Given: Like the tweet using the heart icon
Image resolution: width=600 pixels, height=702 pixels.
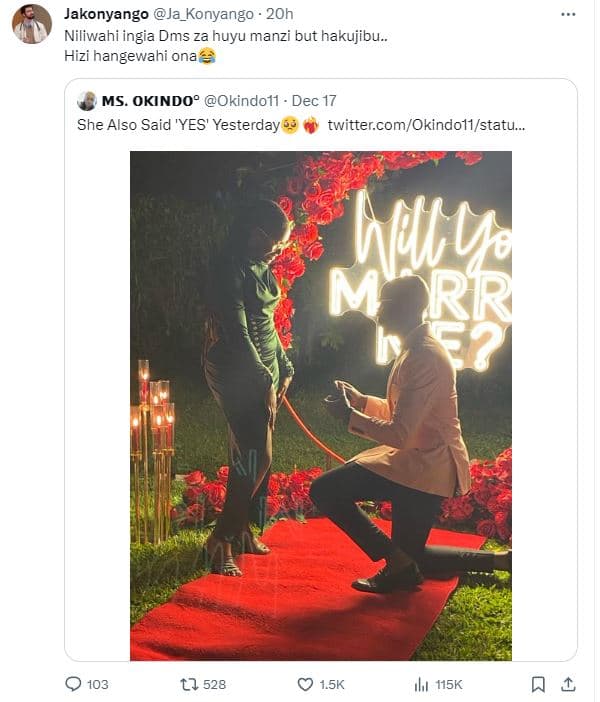Looking at the screenshot, I should point(306,684).
